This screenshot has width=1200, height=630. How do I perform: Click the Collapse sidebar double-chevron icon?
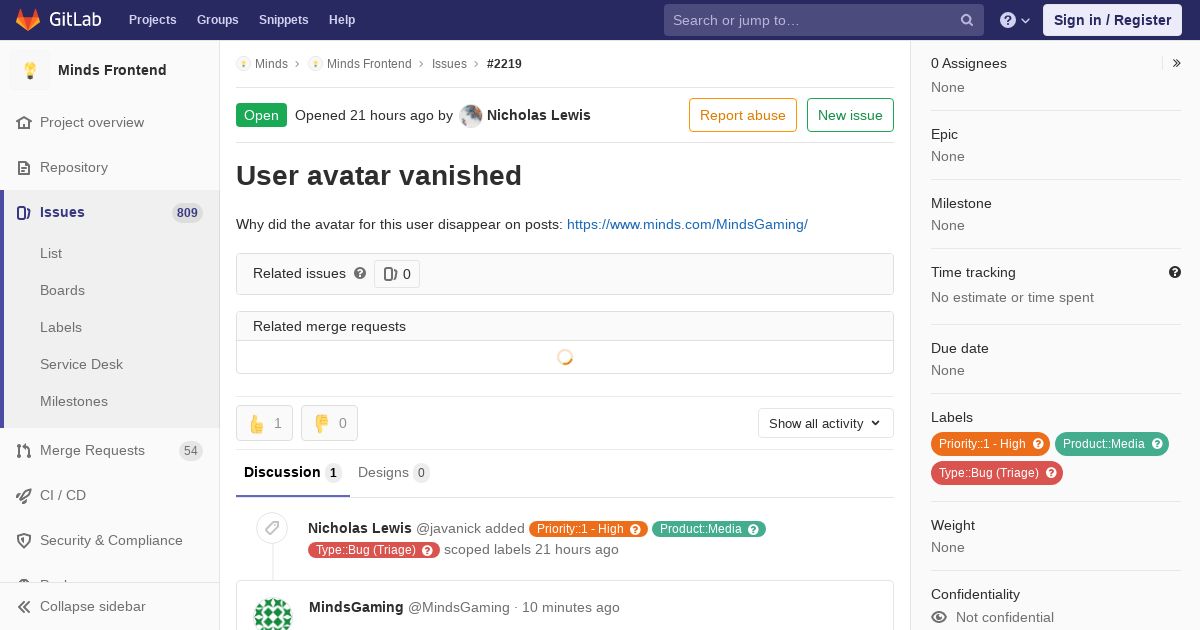[x=24, y=606]
